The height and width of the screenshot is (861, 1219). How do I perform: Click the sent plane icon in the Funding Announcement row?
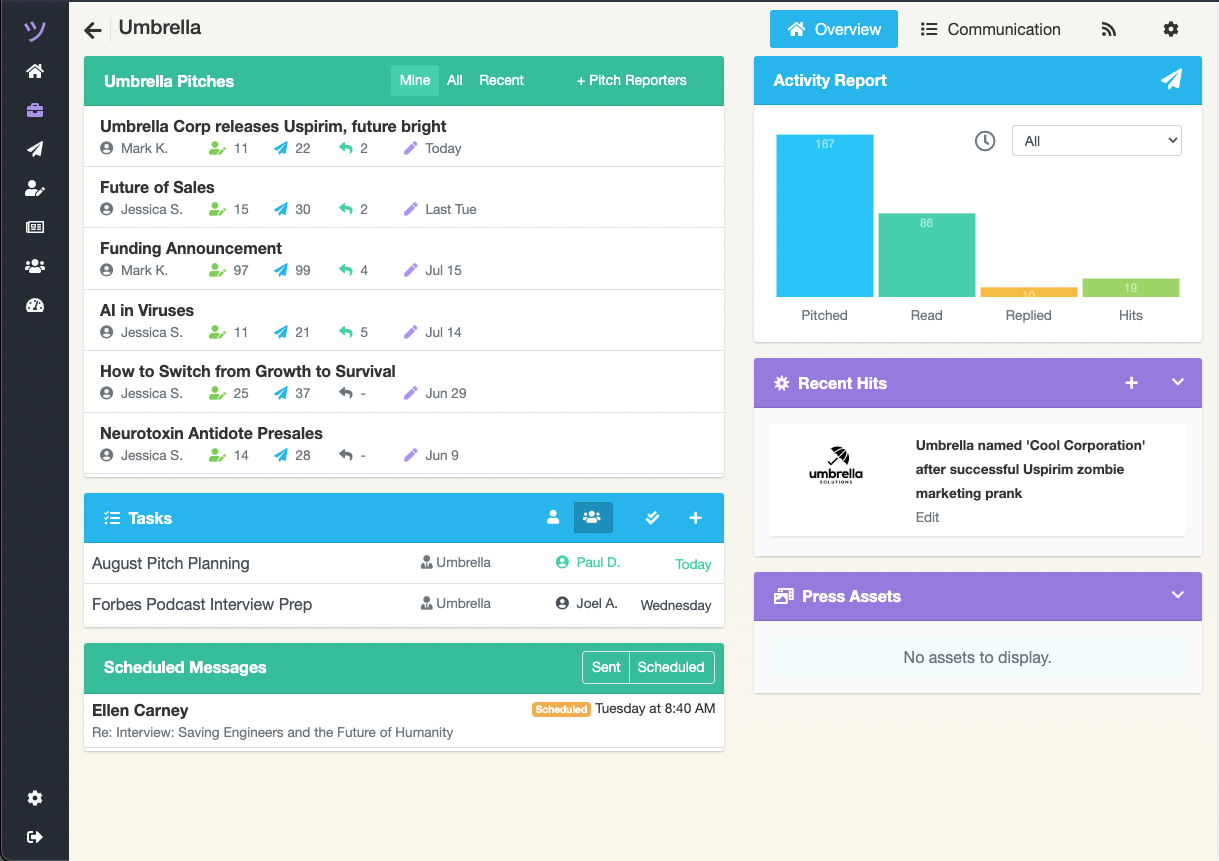point(281,270)
